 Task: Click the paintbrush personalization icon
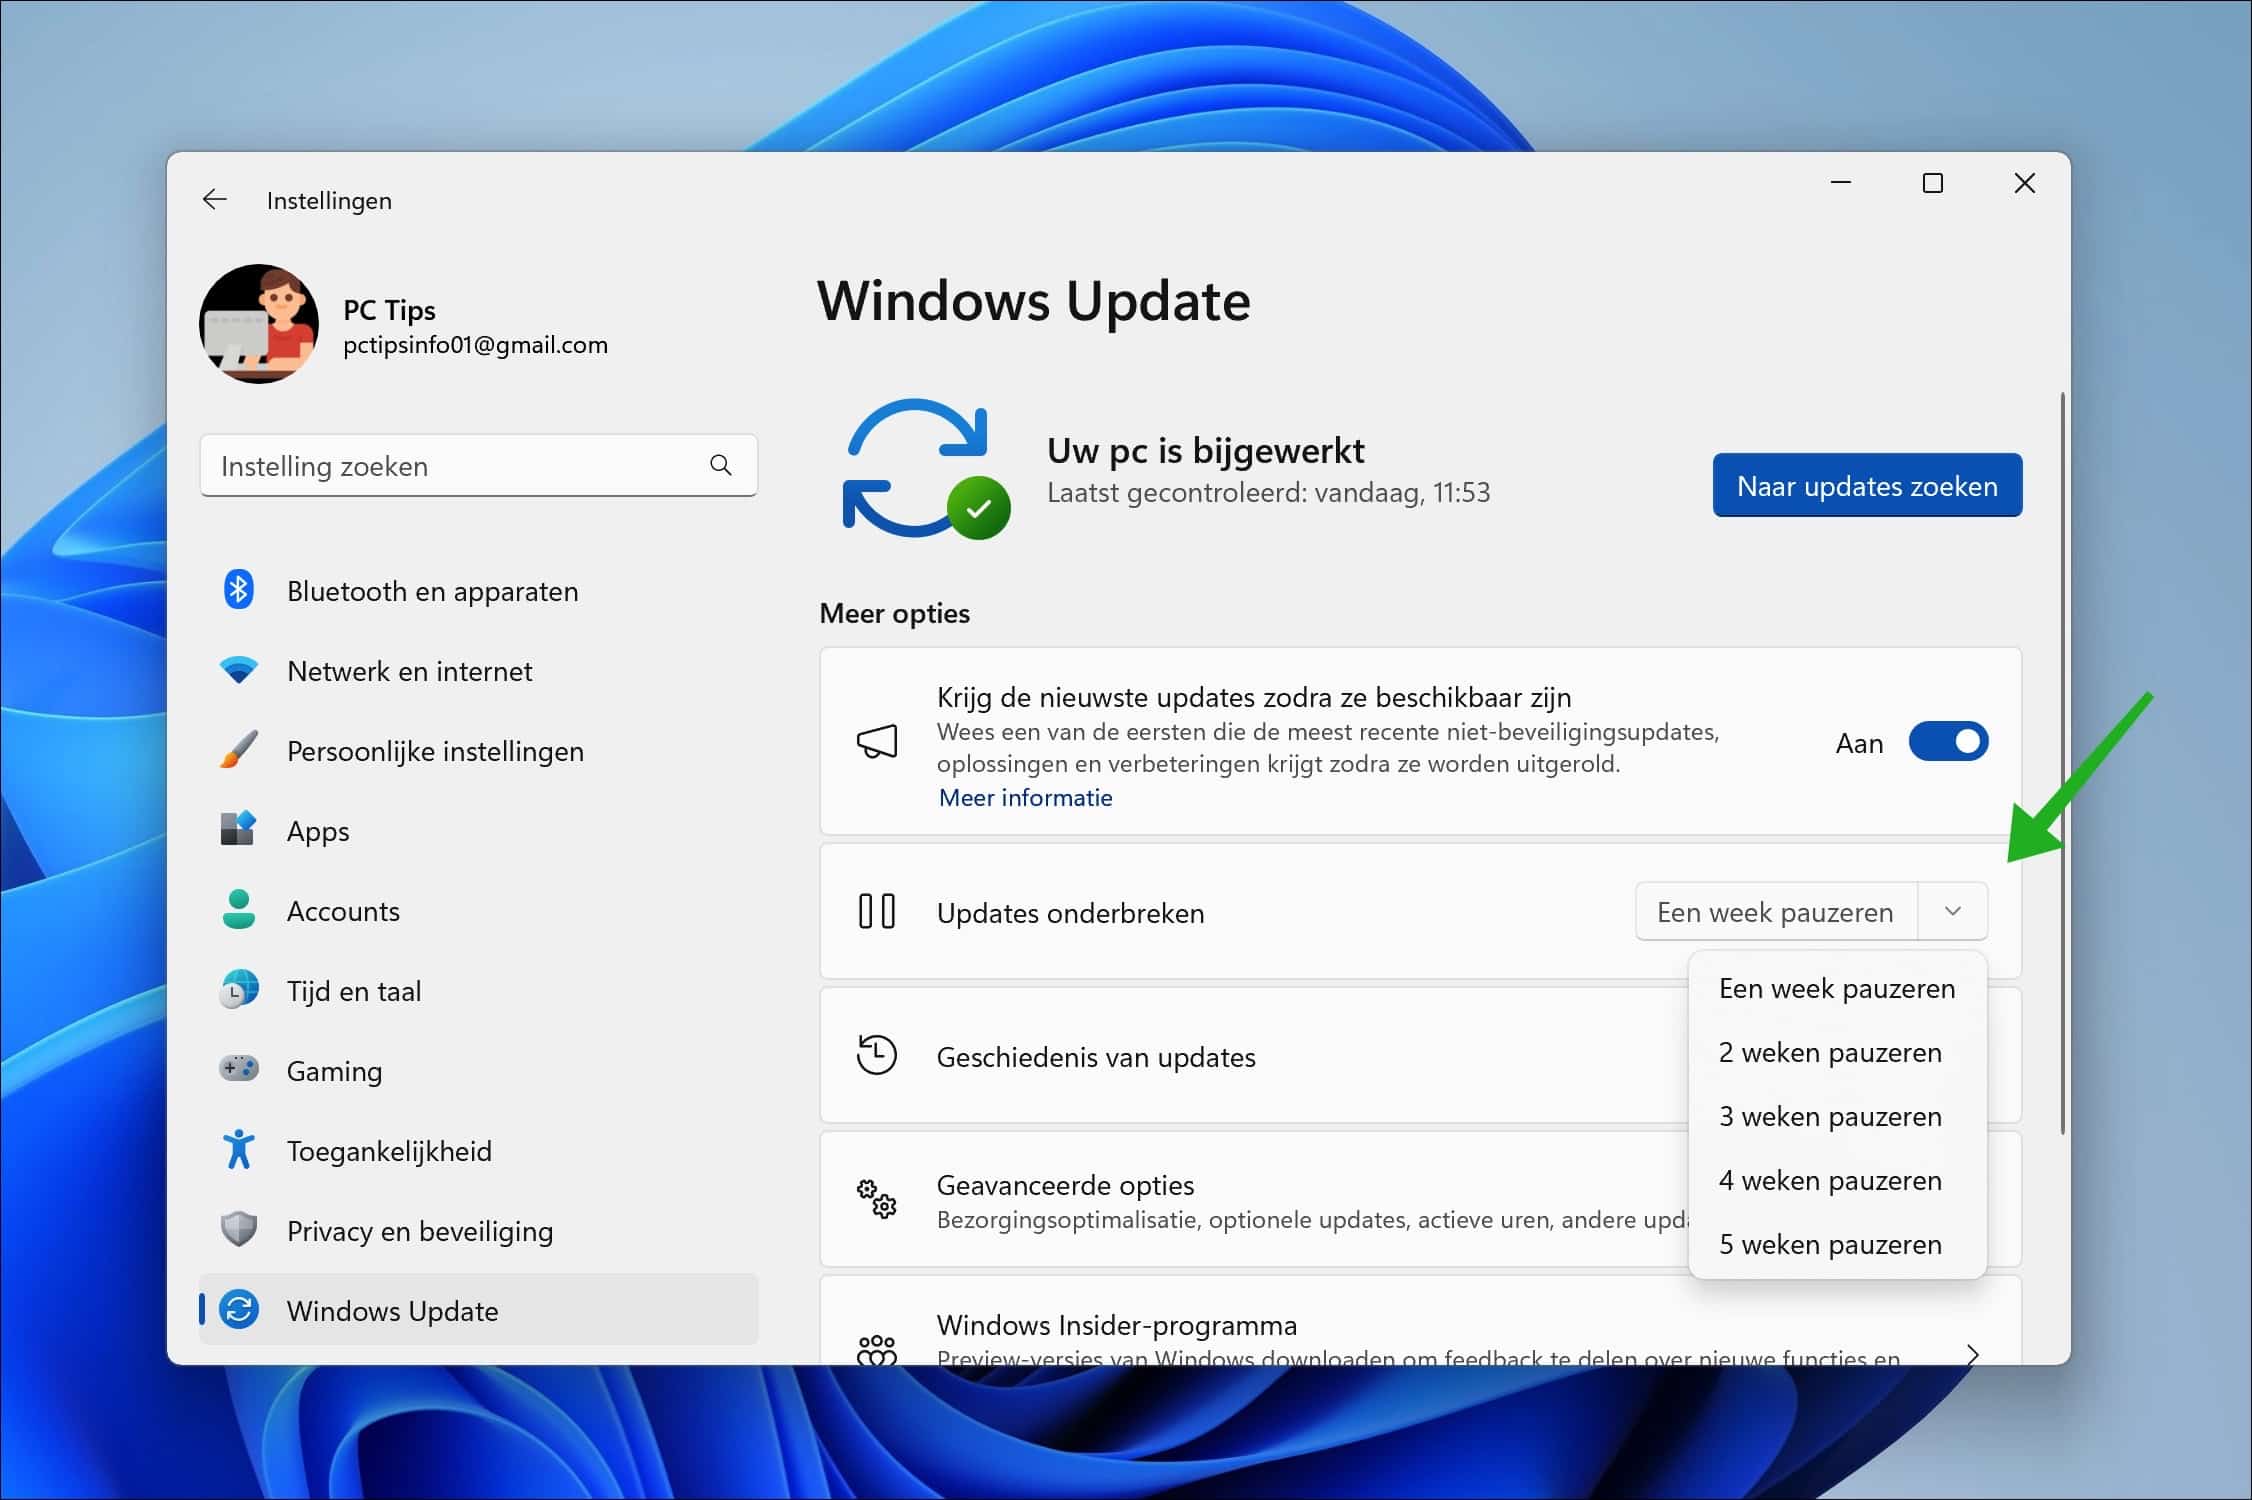tap(238, 750)
